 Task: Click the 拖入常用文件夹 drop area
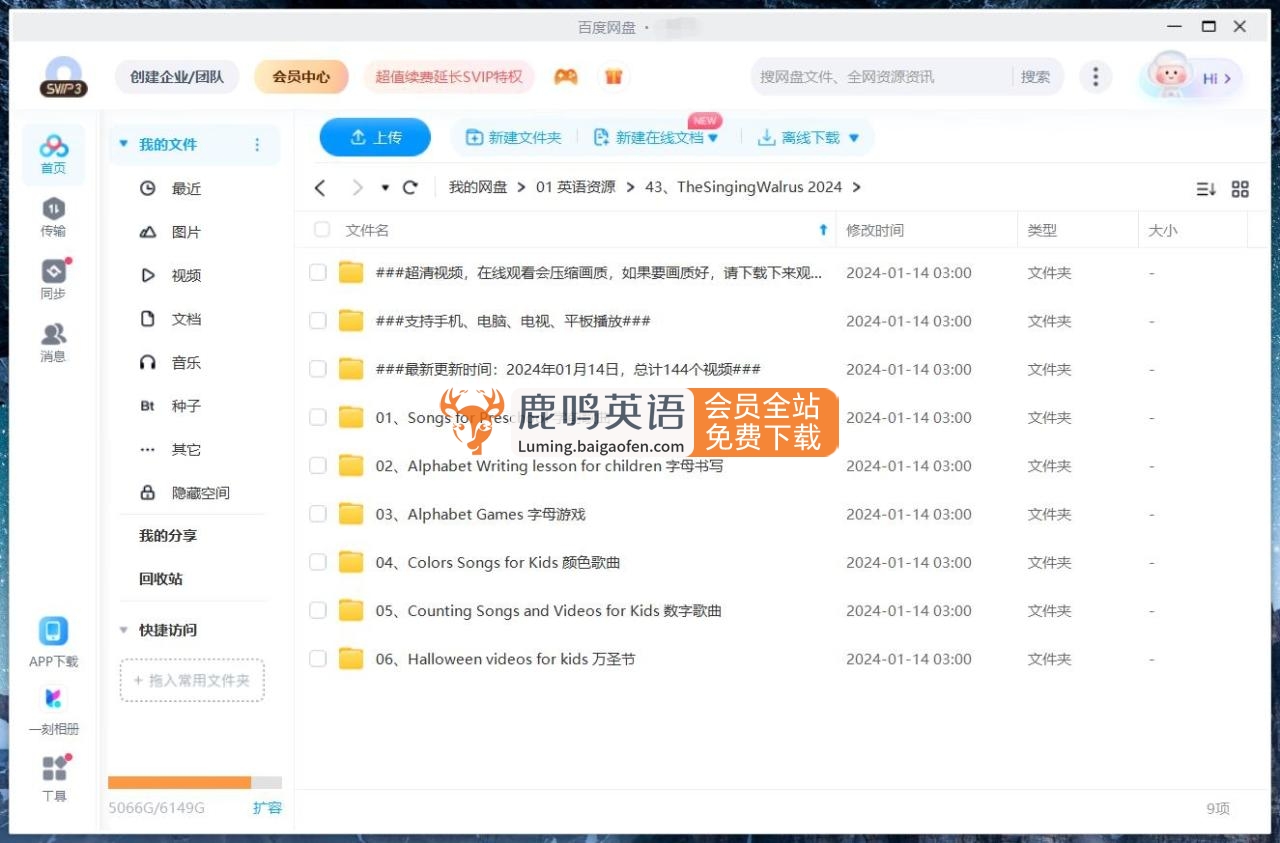192,680
